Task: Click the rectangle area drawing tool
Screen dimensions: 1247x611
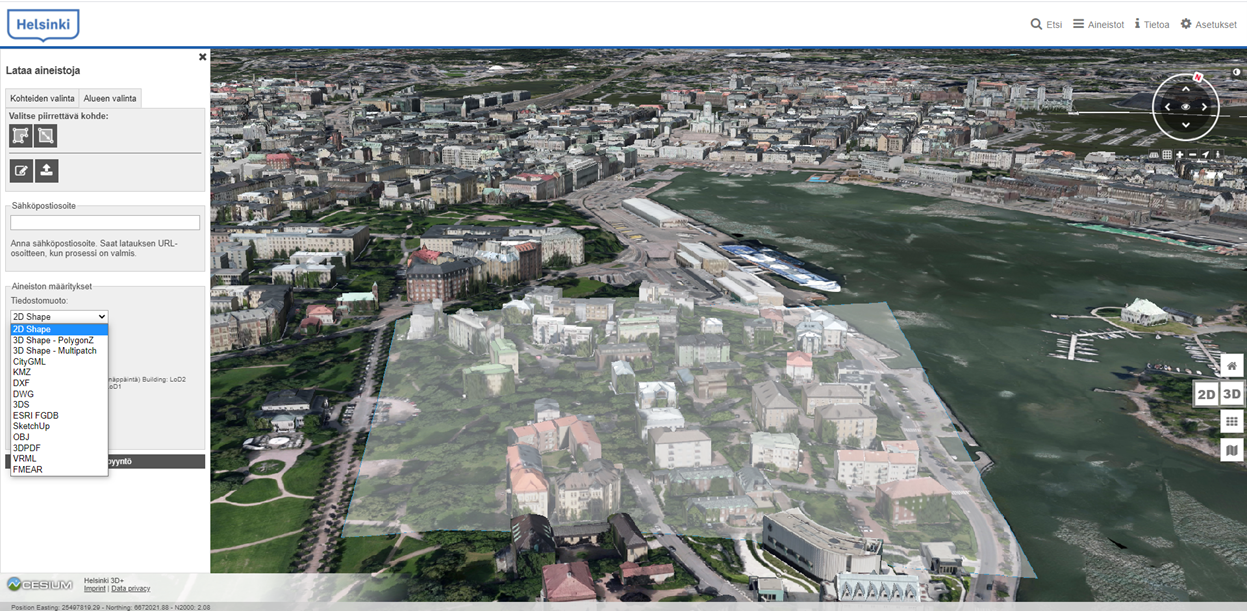Action: [x=46, y=136]
